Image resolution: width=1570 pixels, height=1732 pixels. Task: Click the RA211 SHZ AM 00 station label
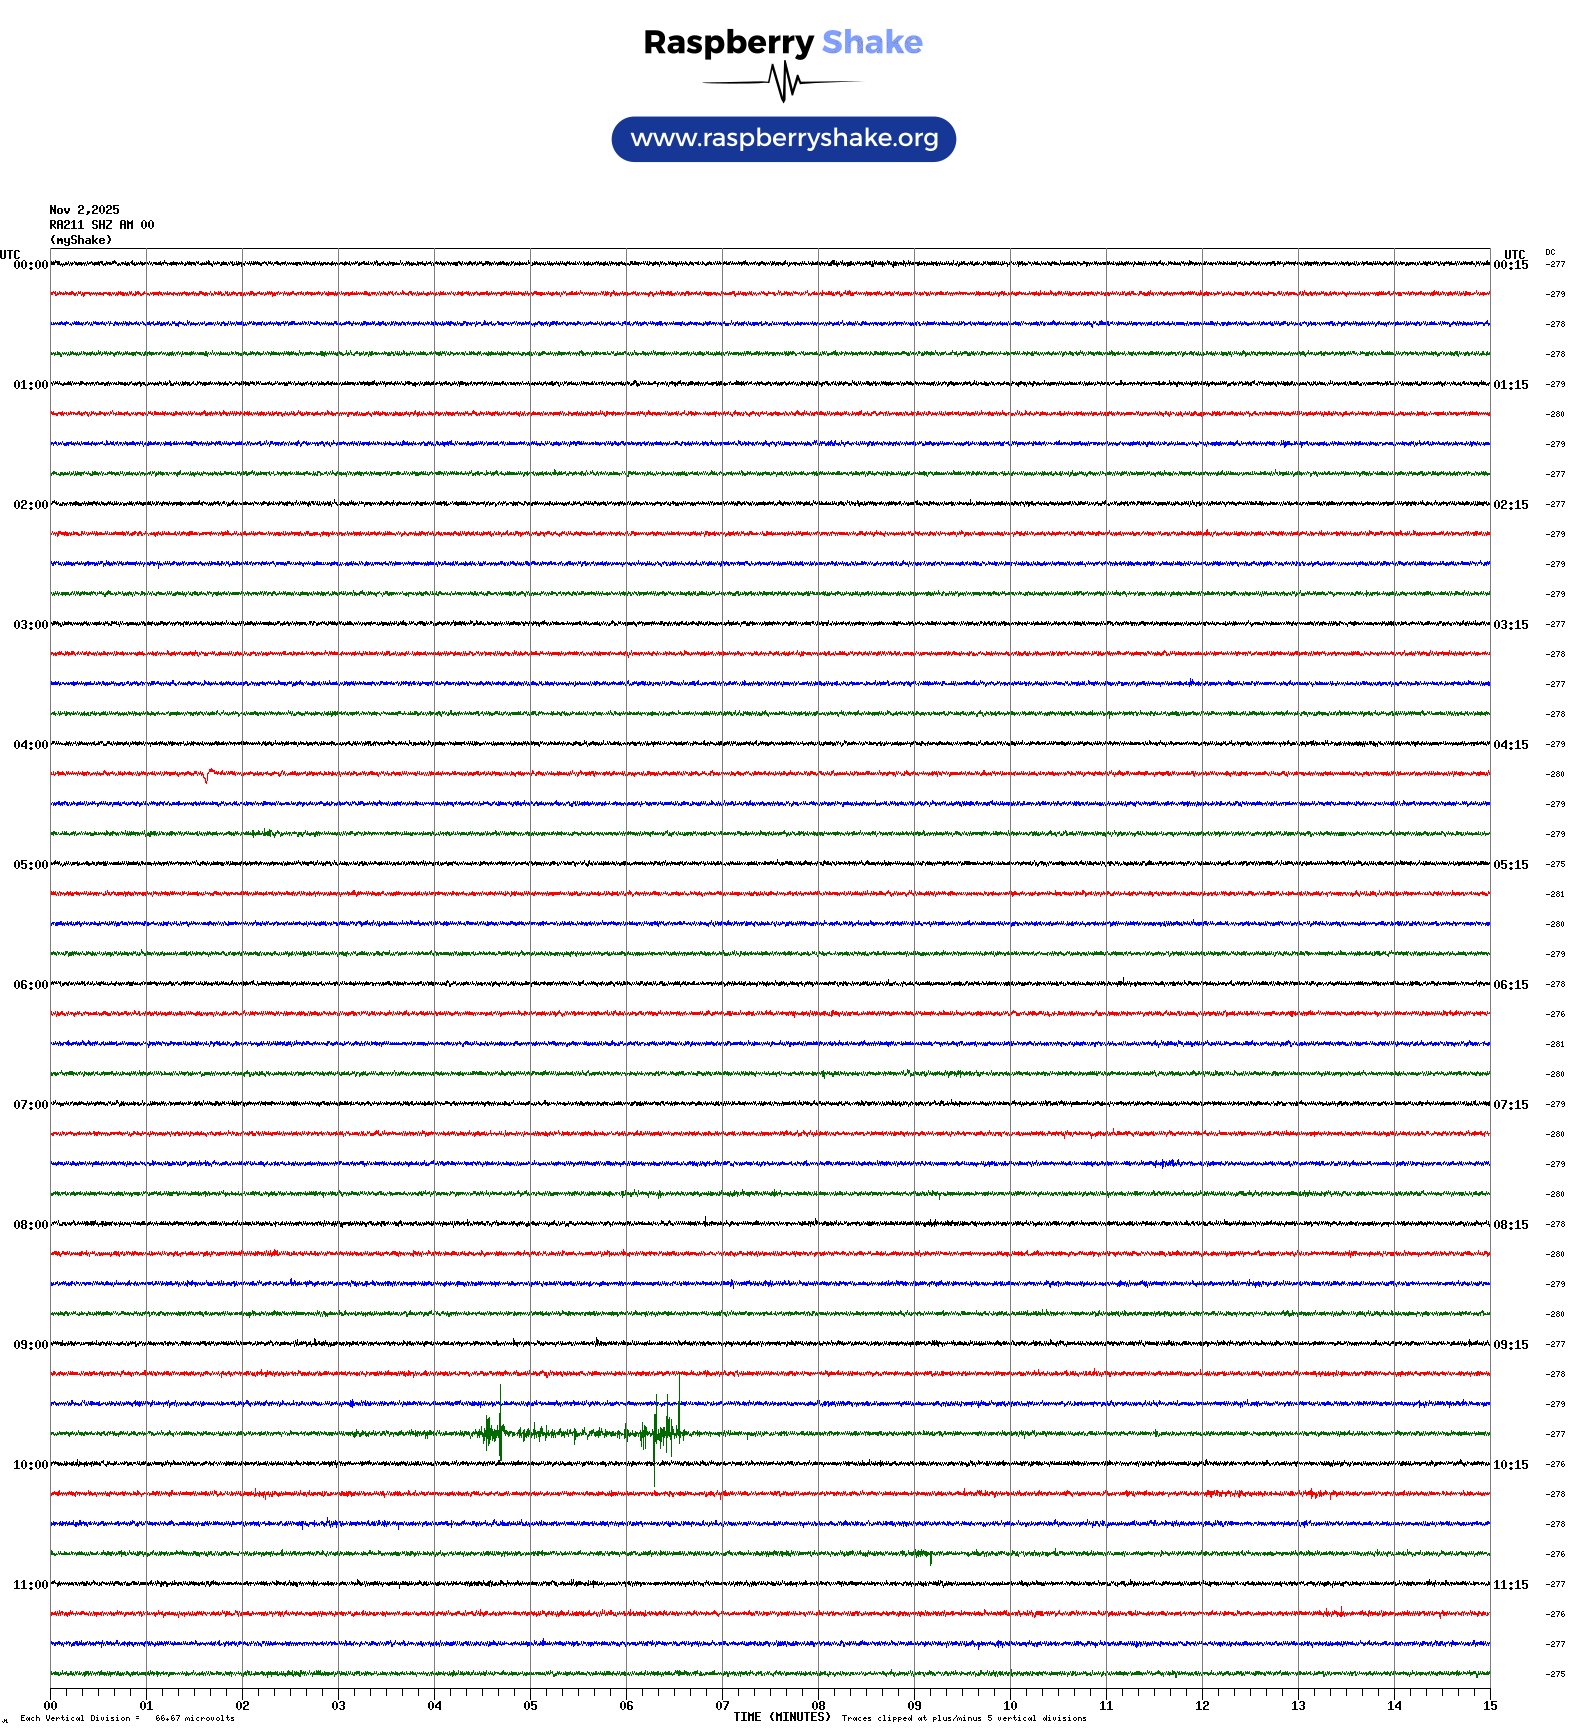[x=102, y=225]
